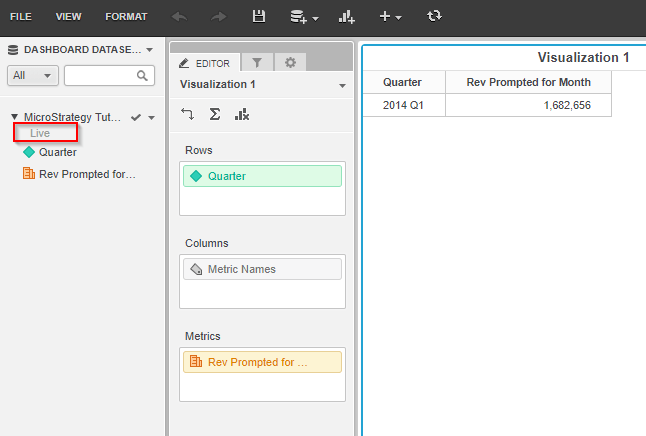
Task: Collapse the MicroStrategy Tutorial dataset tree
Action: [14, 118]
